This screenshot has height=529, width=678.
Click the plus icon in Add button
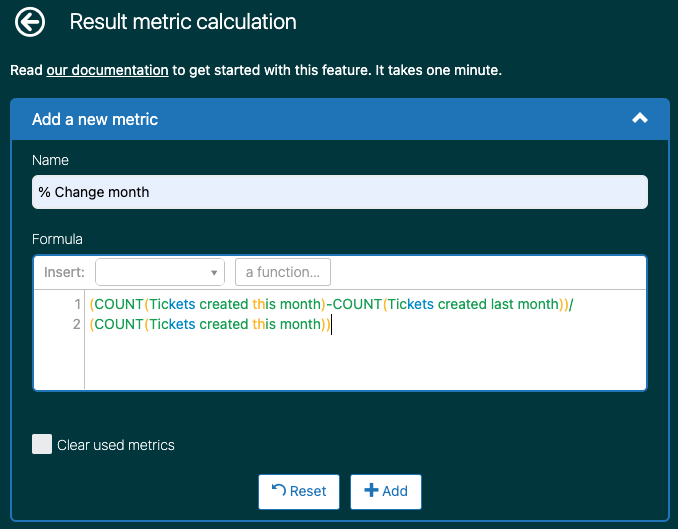click(x=371, y=491)
